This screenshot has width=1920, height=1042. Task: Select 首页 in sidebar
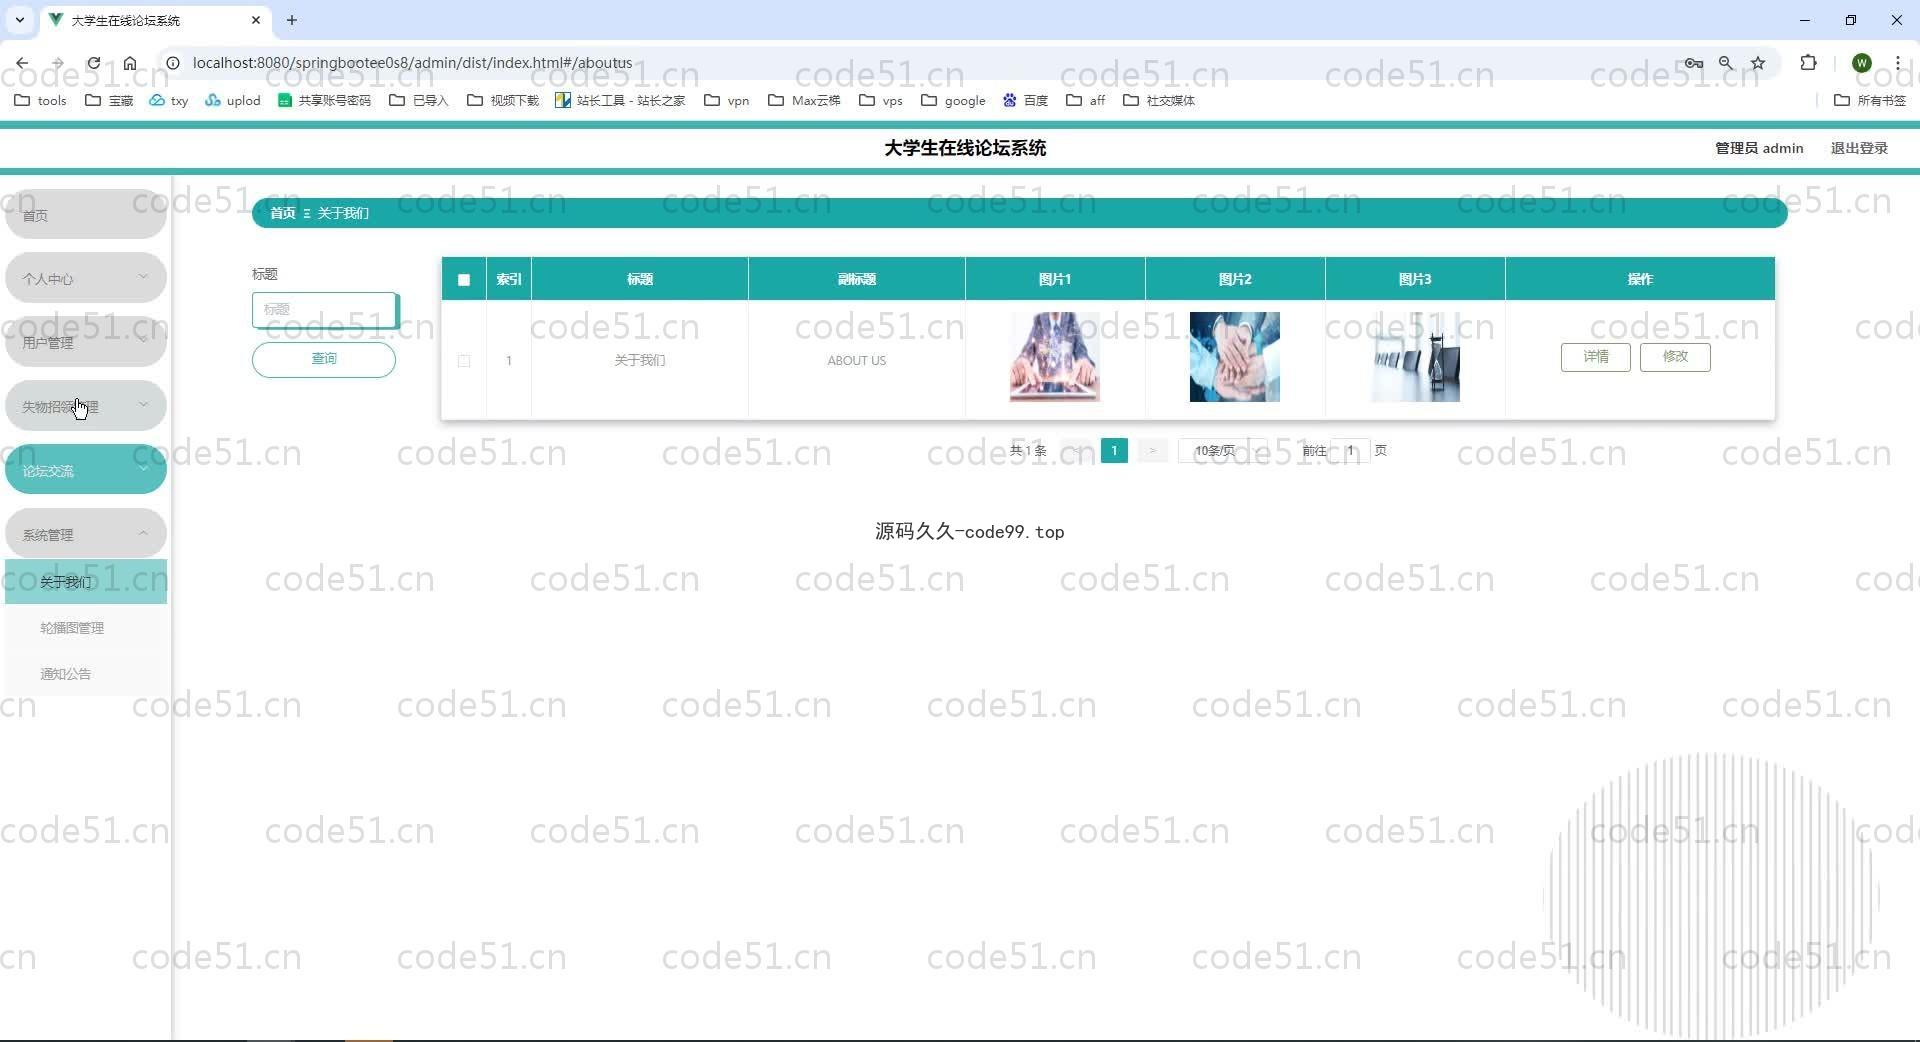(x=86, y=215)
